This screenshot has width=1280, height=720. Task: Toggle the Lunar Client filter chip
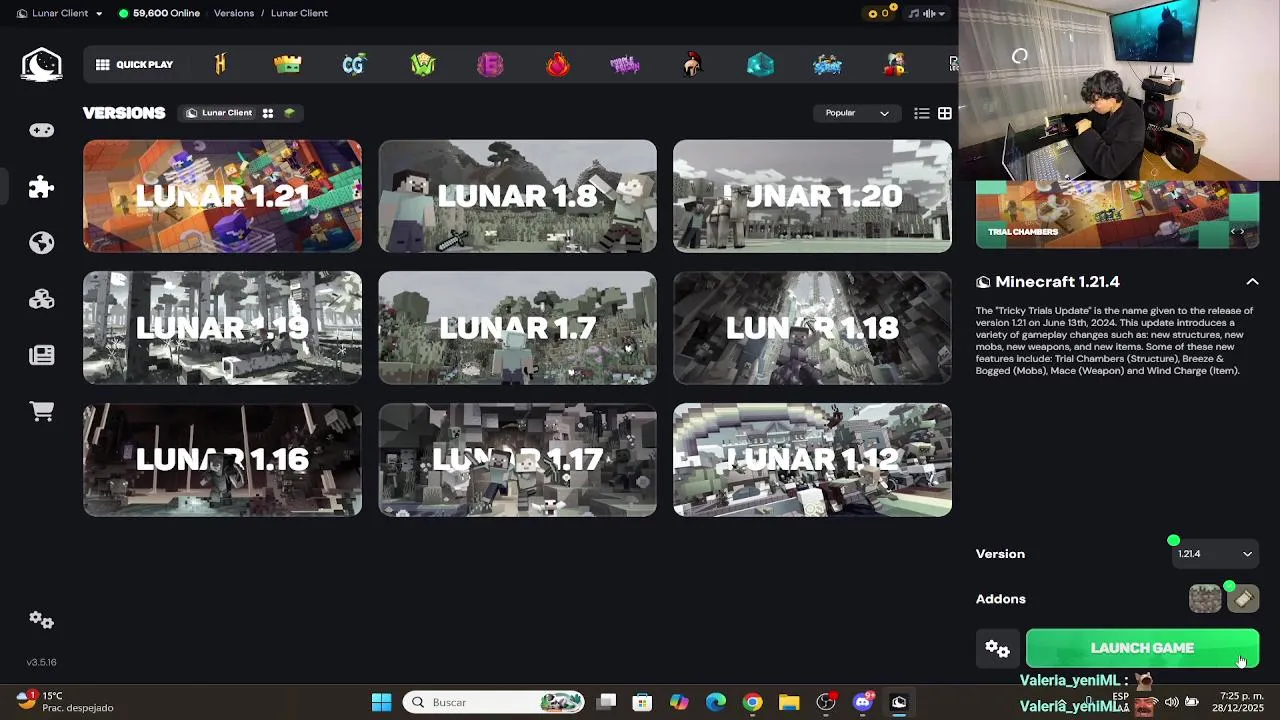tap(219, 113)
